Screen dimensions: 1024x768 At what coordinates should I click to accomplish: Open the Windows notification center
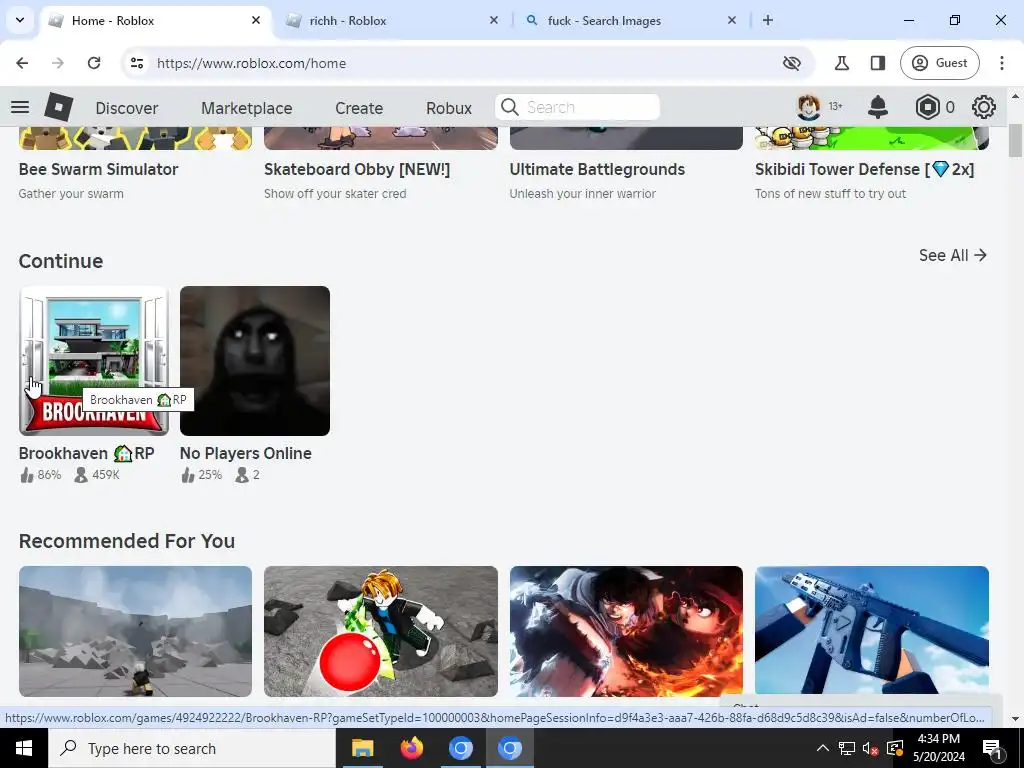993,748
